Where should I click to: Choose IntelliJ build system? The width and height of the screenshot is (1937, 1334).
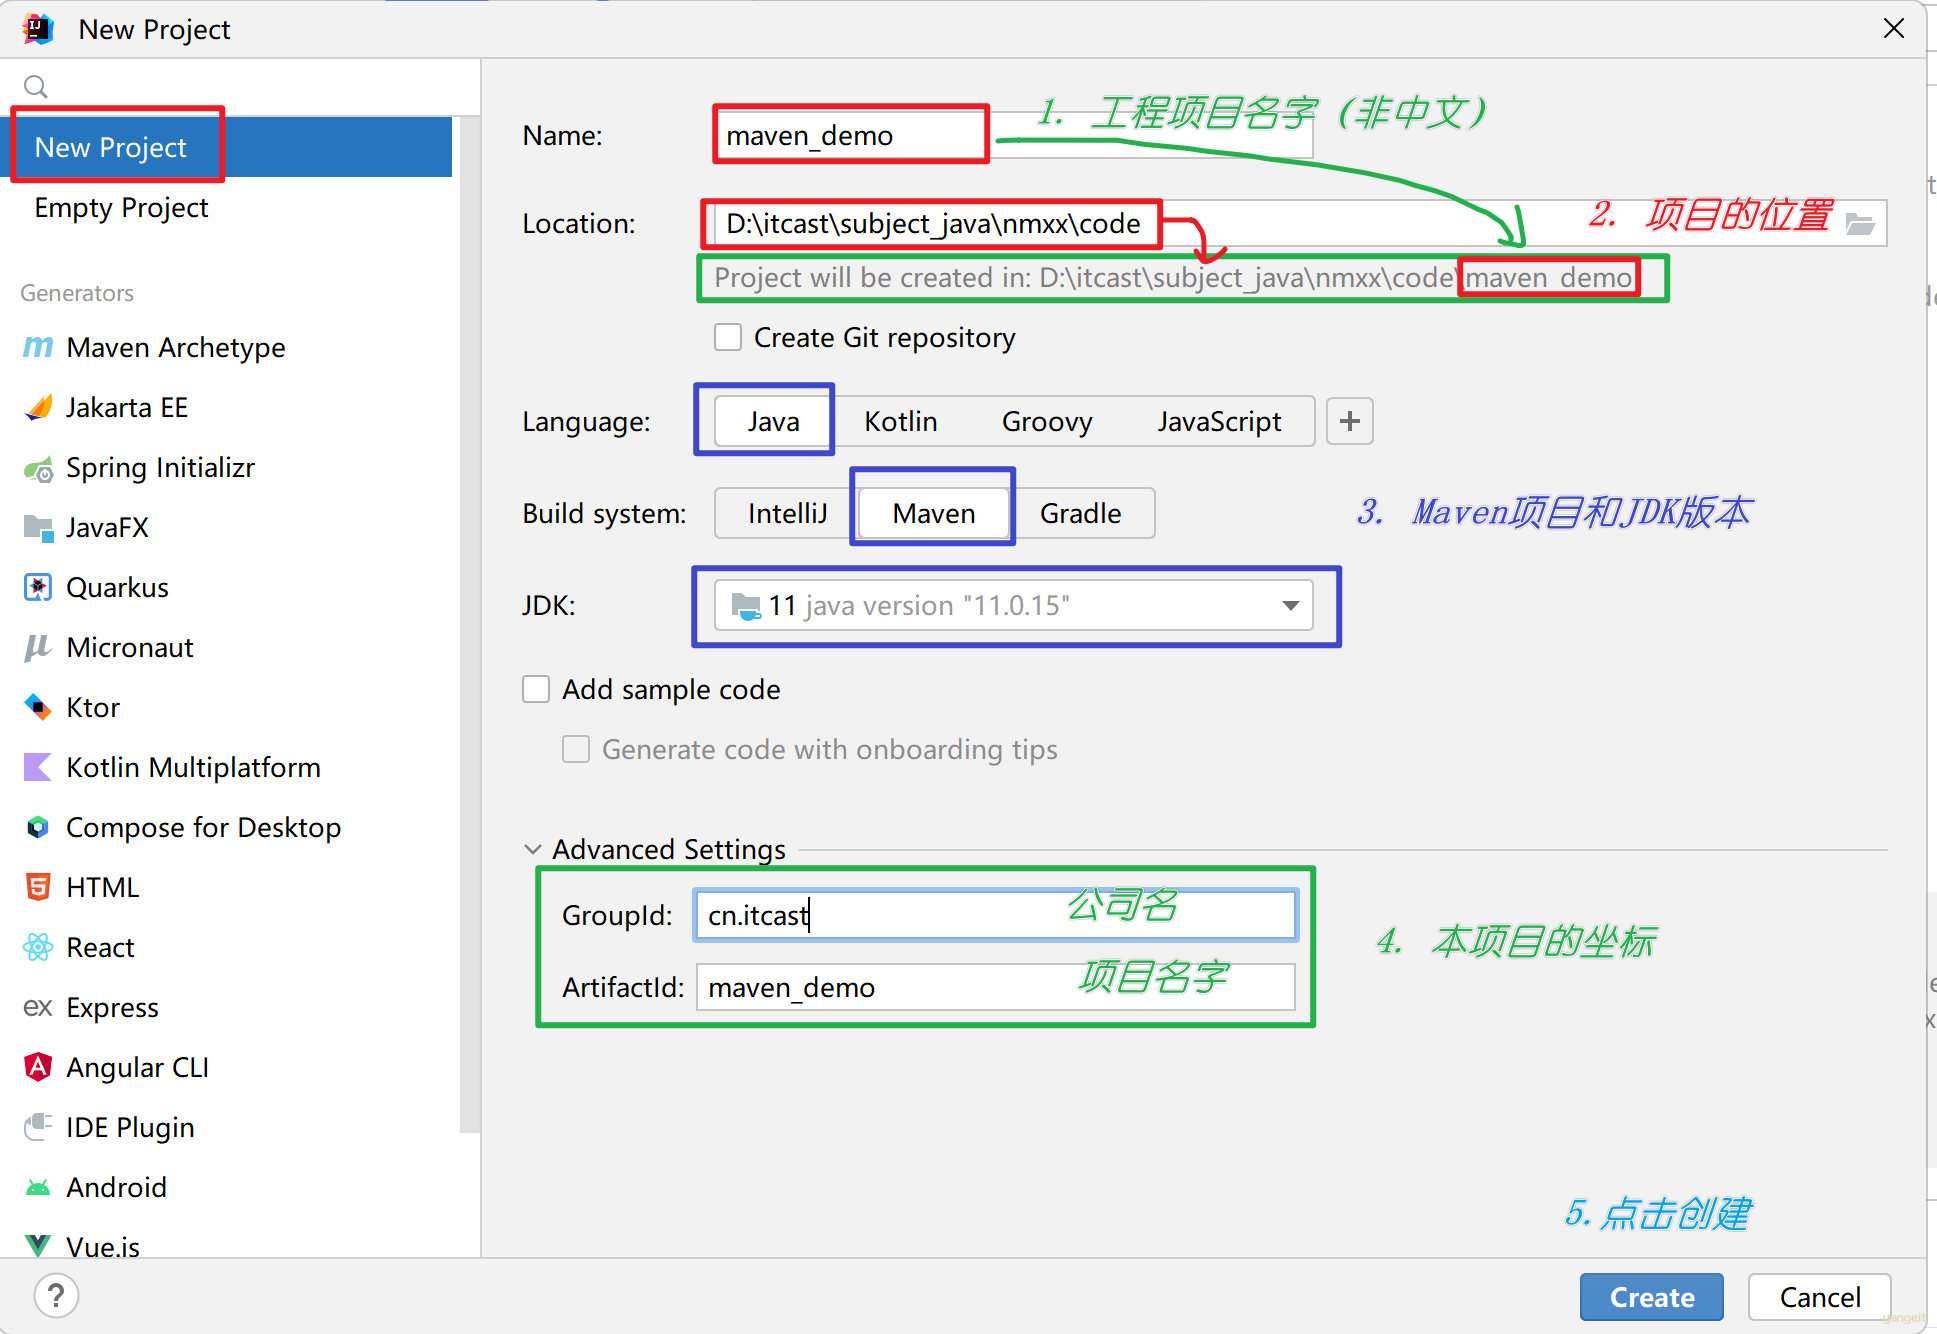[x=787, y=513]
